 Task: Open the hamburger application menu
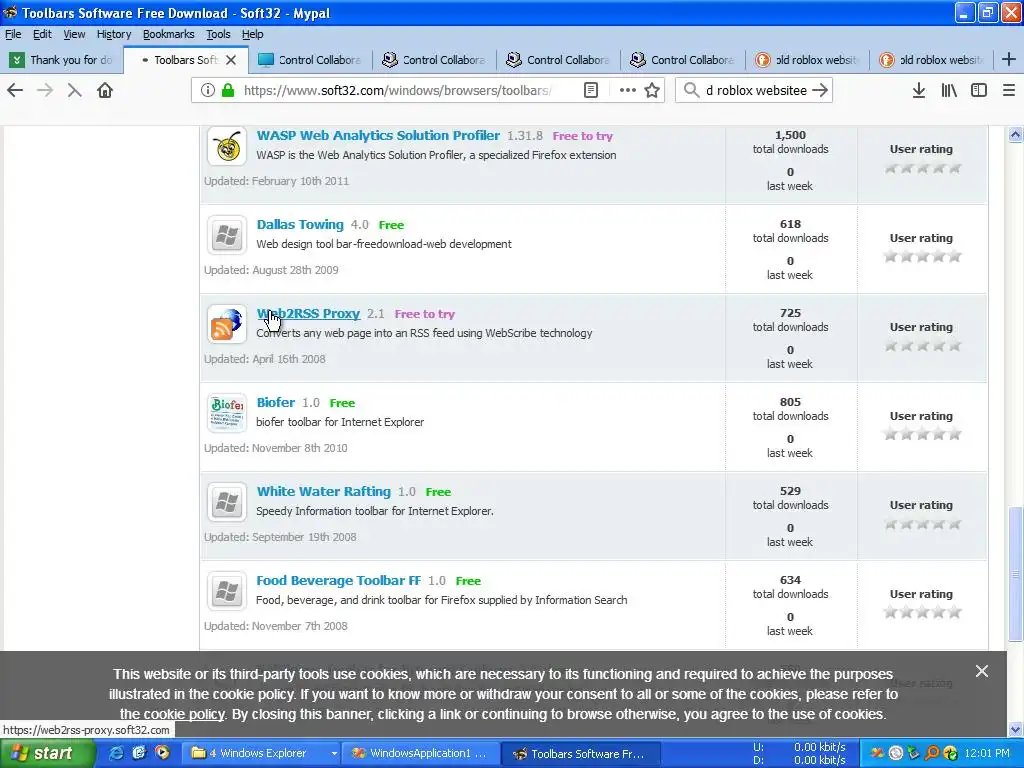[x=1008, y=90]
